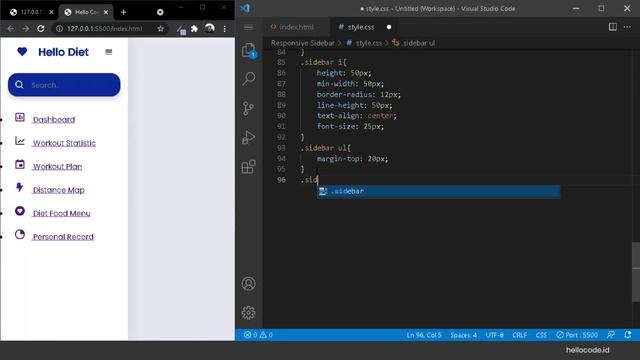Change indentation via Spaces: 4
This screenshot has height=360, width=640.
[x=464, y=335]
